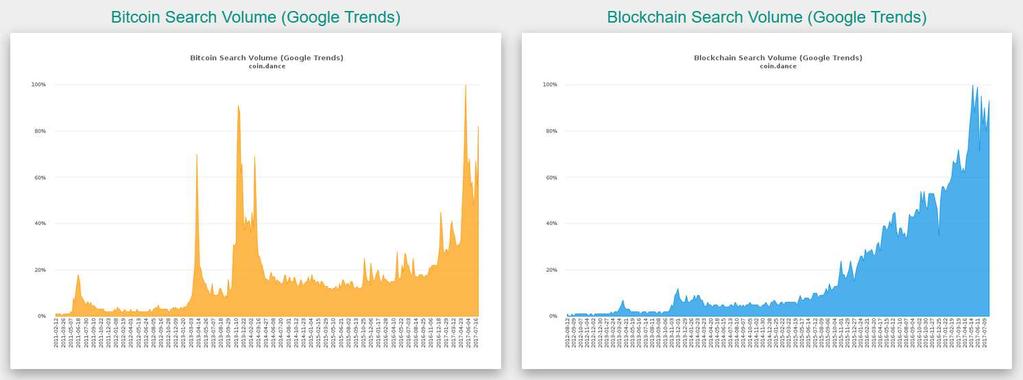Screen dimensions: 1023x380
Task: Click the 100% y-axis label on Bitcoin chart
Action: pos(38,85)
